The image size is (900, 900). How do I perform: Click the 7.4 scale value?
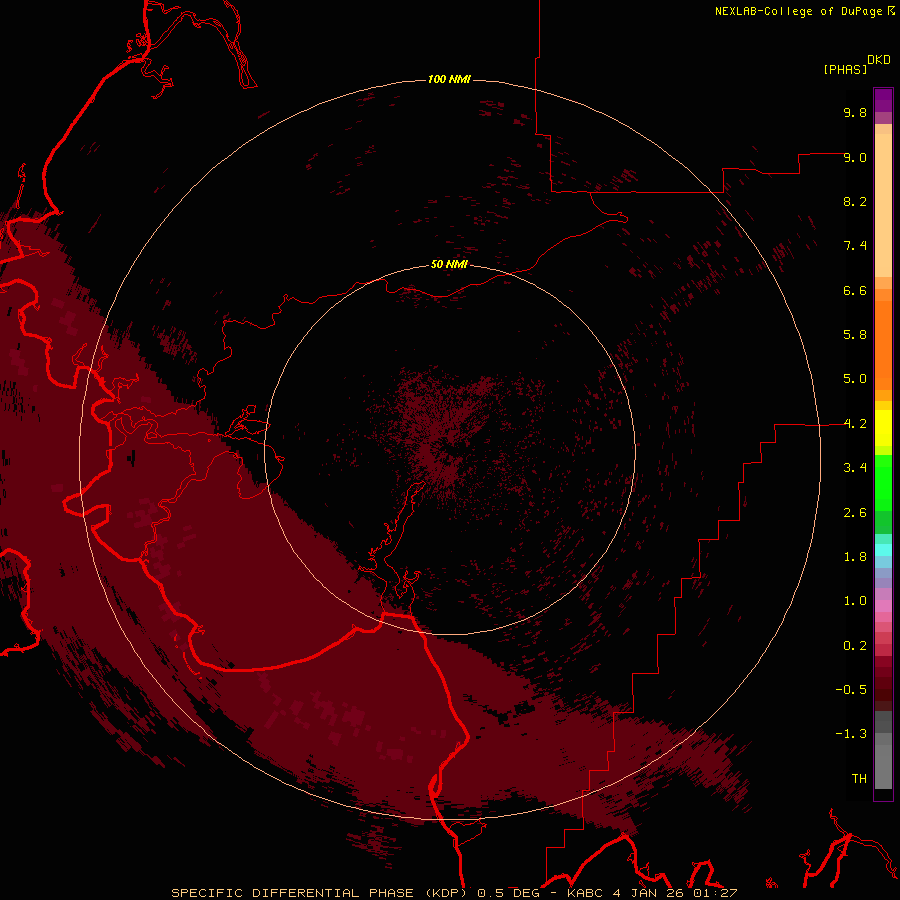coord(855,246)
